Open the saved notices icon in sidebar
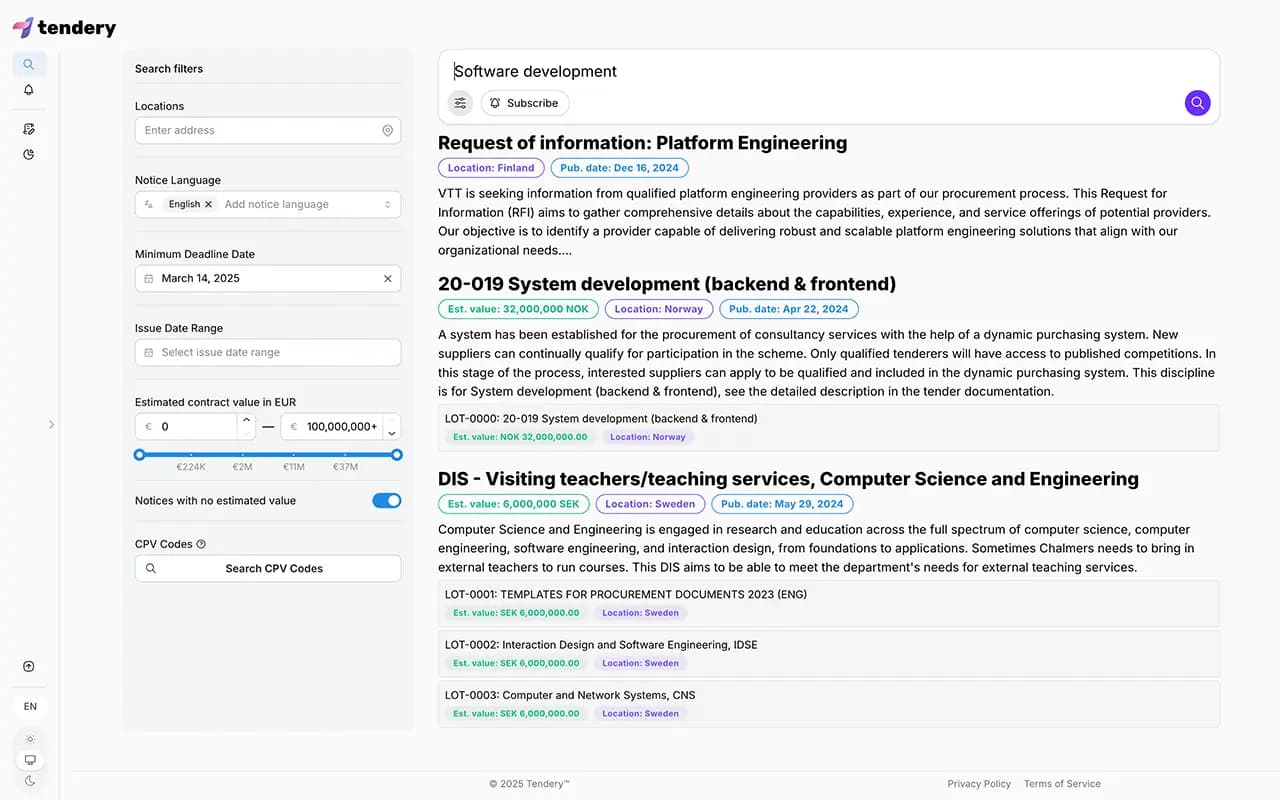Viewport: 1280px width, 800px height. coord(29,128)
